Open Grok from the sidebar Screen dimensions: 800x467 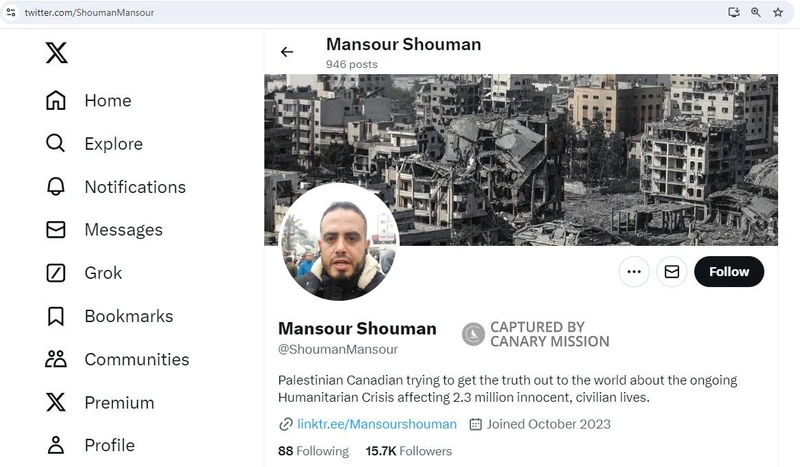pos(56,273)
